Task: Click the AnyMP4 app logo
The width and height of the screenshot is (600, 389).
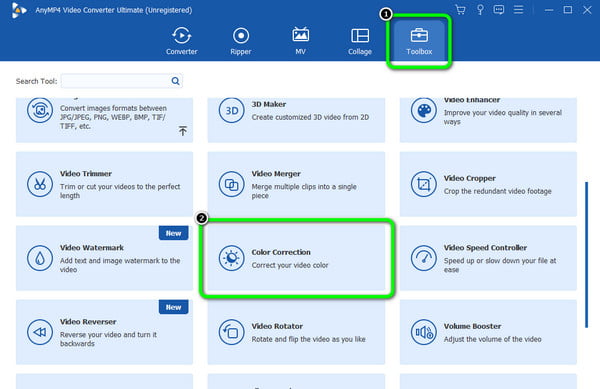Action: pos(18,10)
